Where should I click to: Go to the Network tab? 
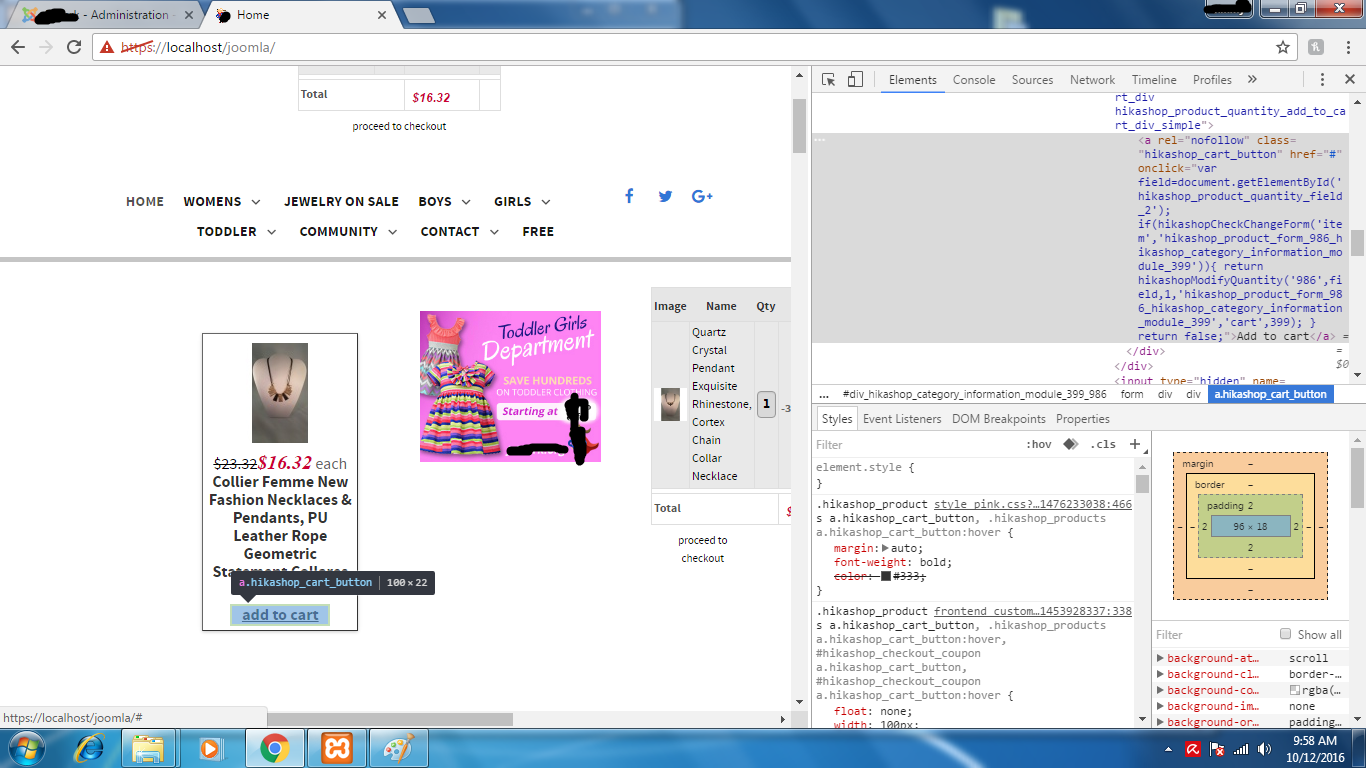[1092, 80]
